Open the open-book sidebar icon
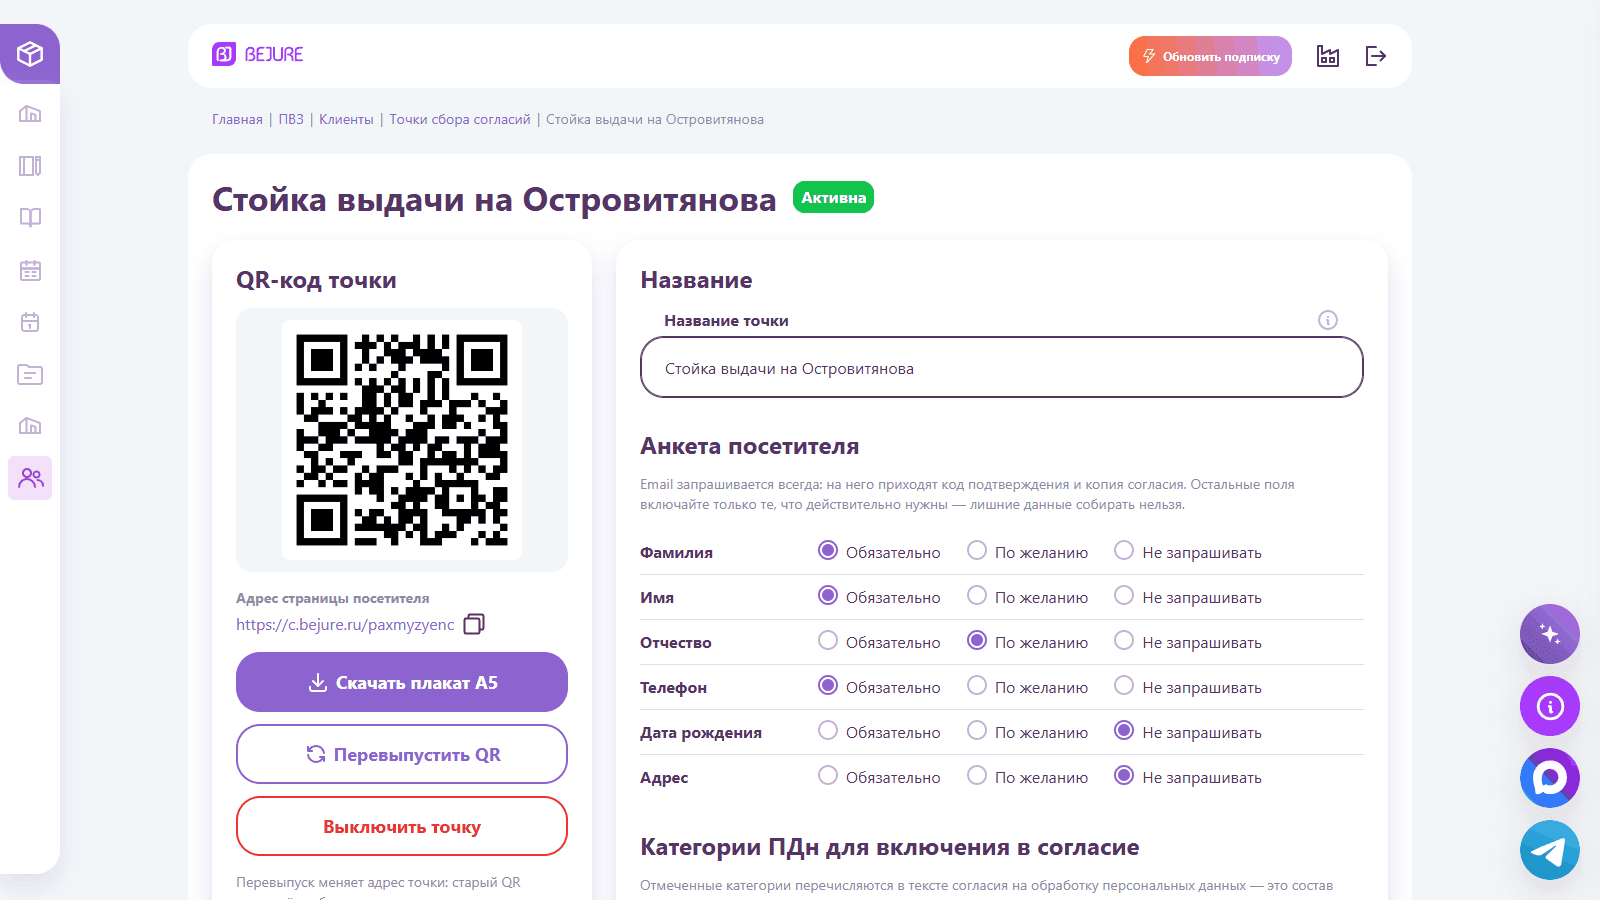 point(30,218)
